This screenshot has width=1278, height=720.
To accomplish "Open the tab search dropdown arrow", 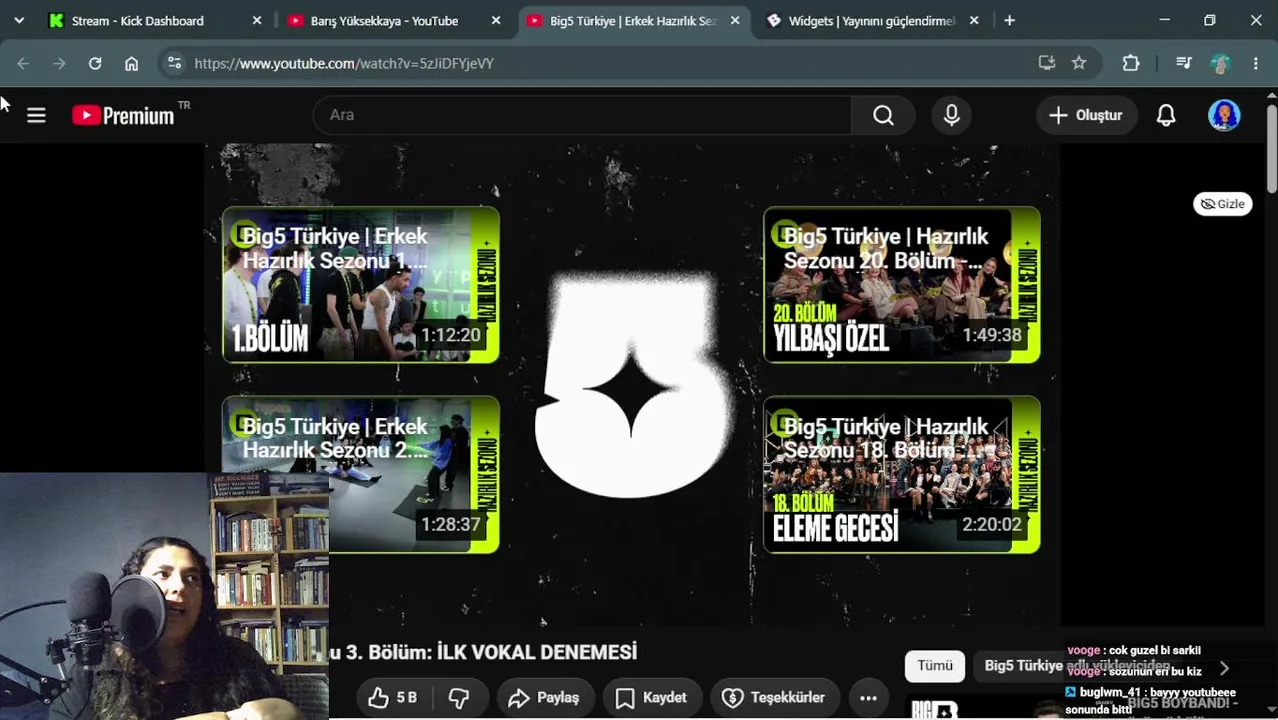I will [18, 20].
